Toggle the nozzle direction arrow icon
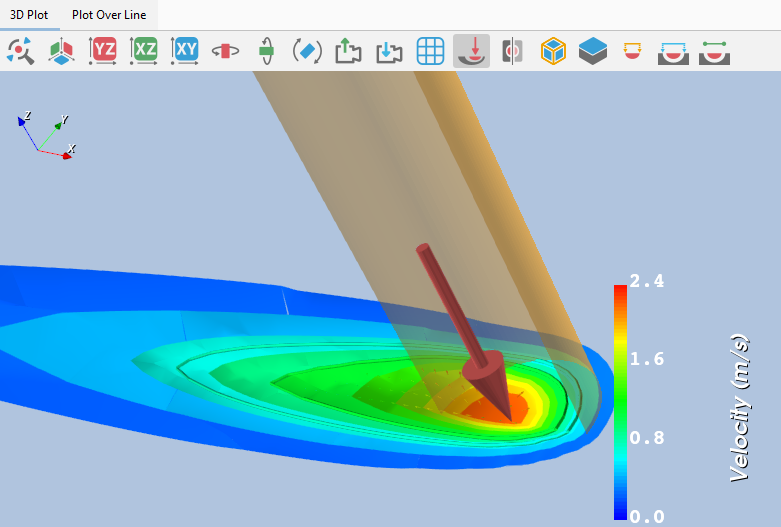This screenshot has width=781, height=527. (471, 51)
